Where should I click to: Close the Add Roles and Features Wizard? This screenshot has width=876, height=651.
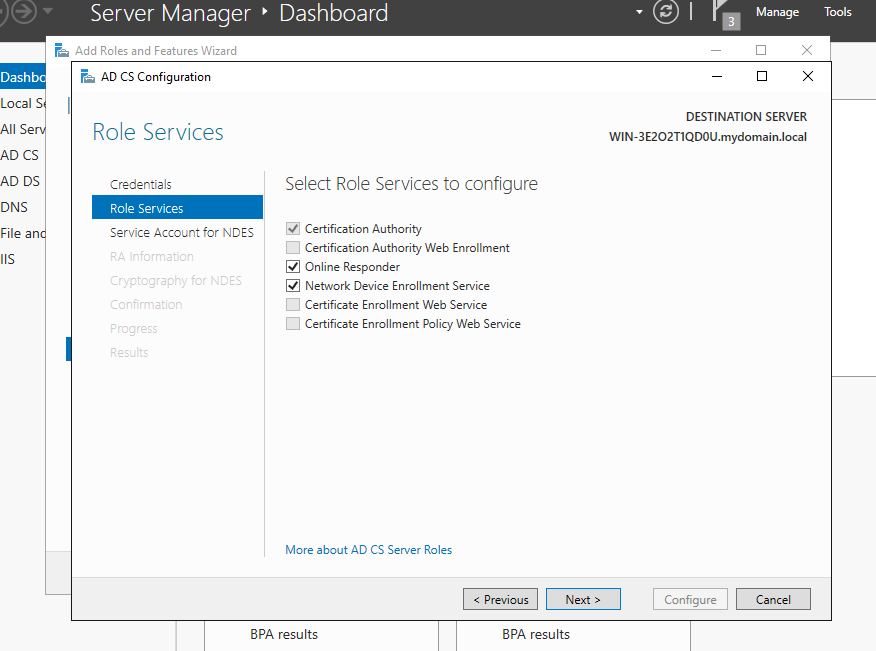[807, 50]
